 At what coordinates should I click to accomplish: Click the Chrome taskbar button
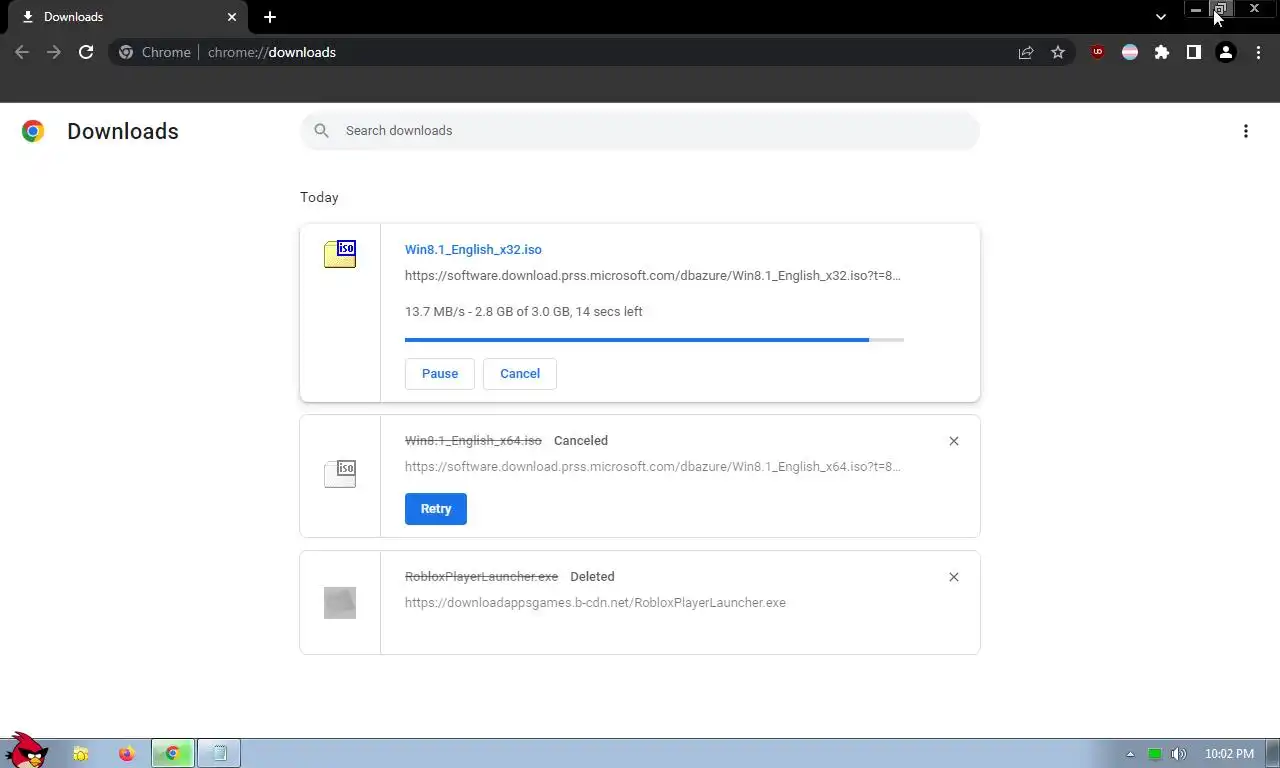point(172,754)
